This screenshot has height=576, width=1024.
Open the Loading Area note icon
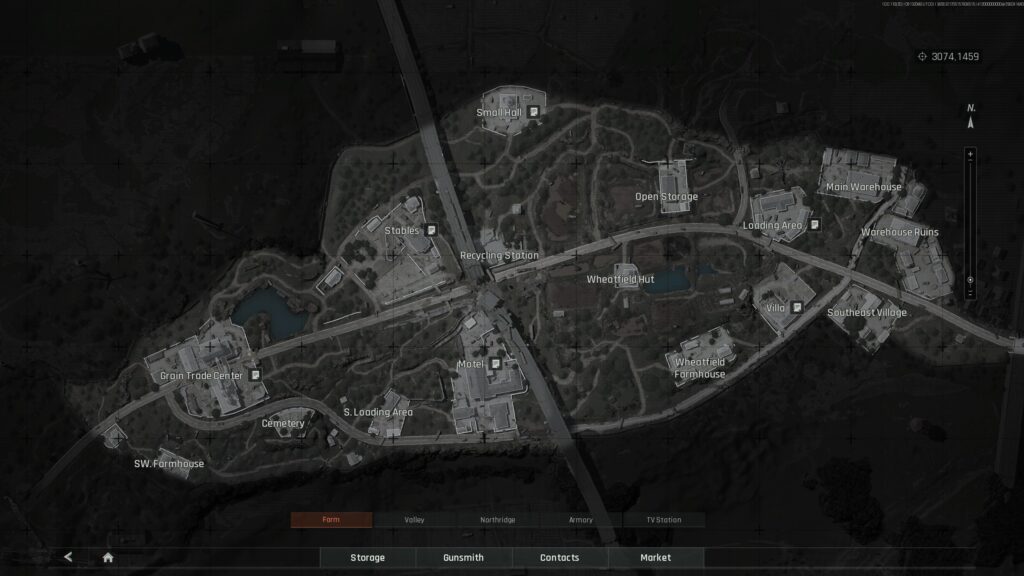click(x=816, y=225)
